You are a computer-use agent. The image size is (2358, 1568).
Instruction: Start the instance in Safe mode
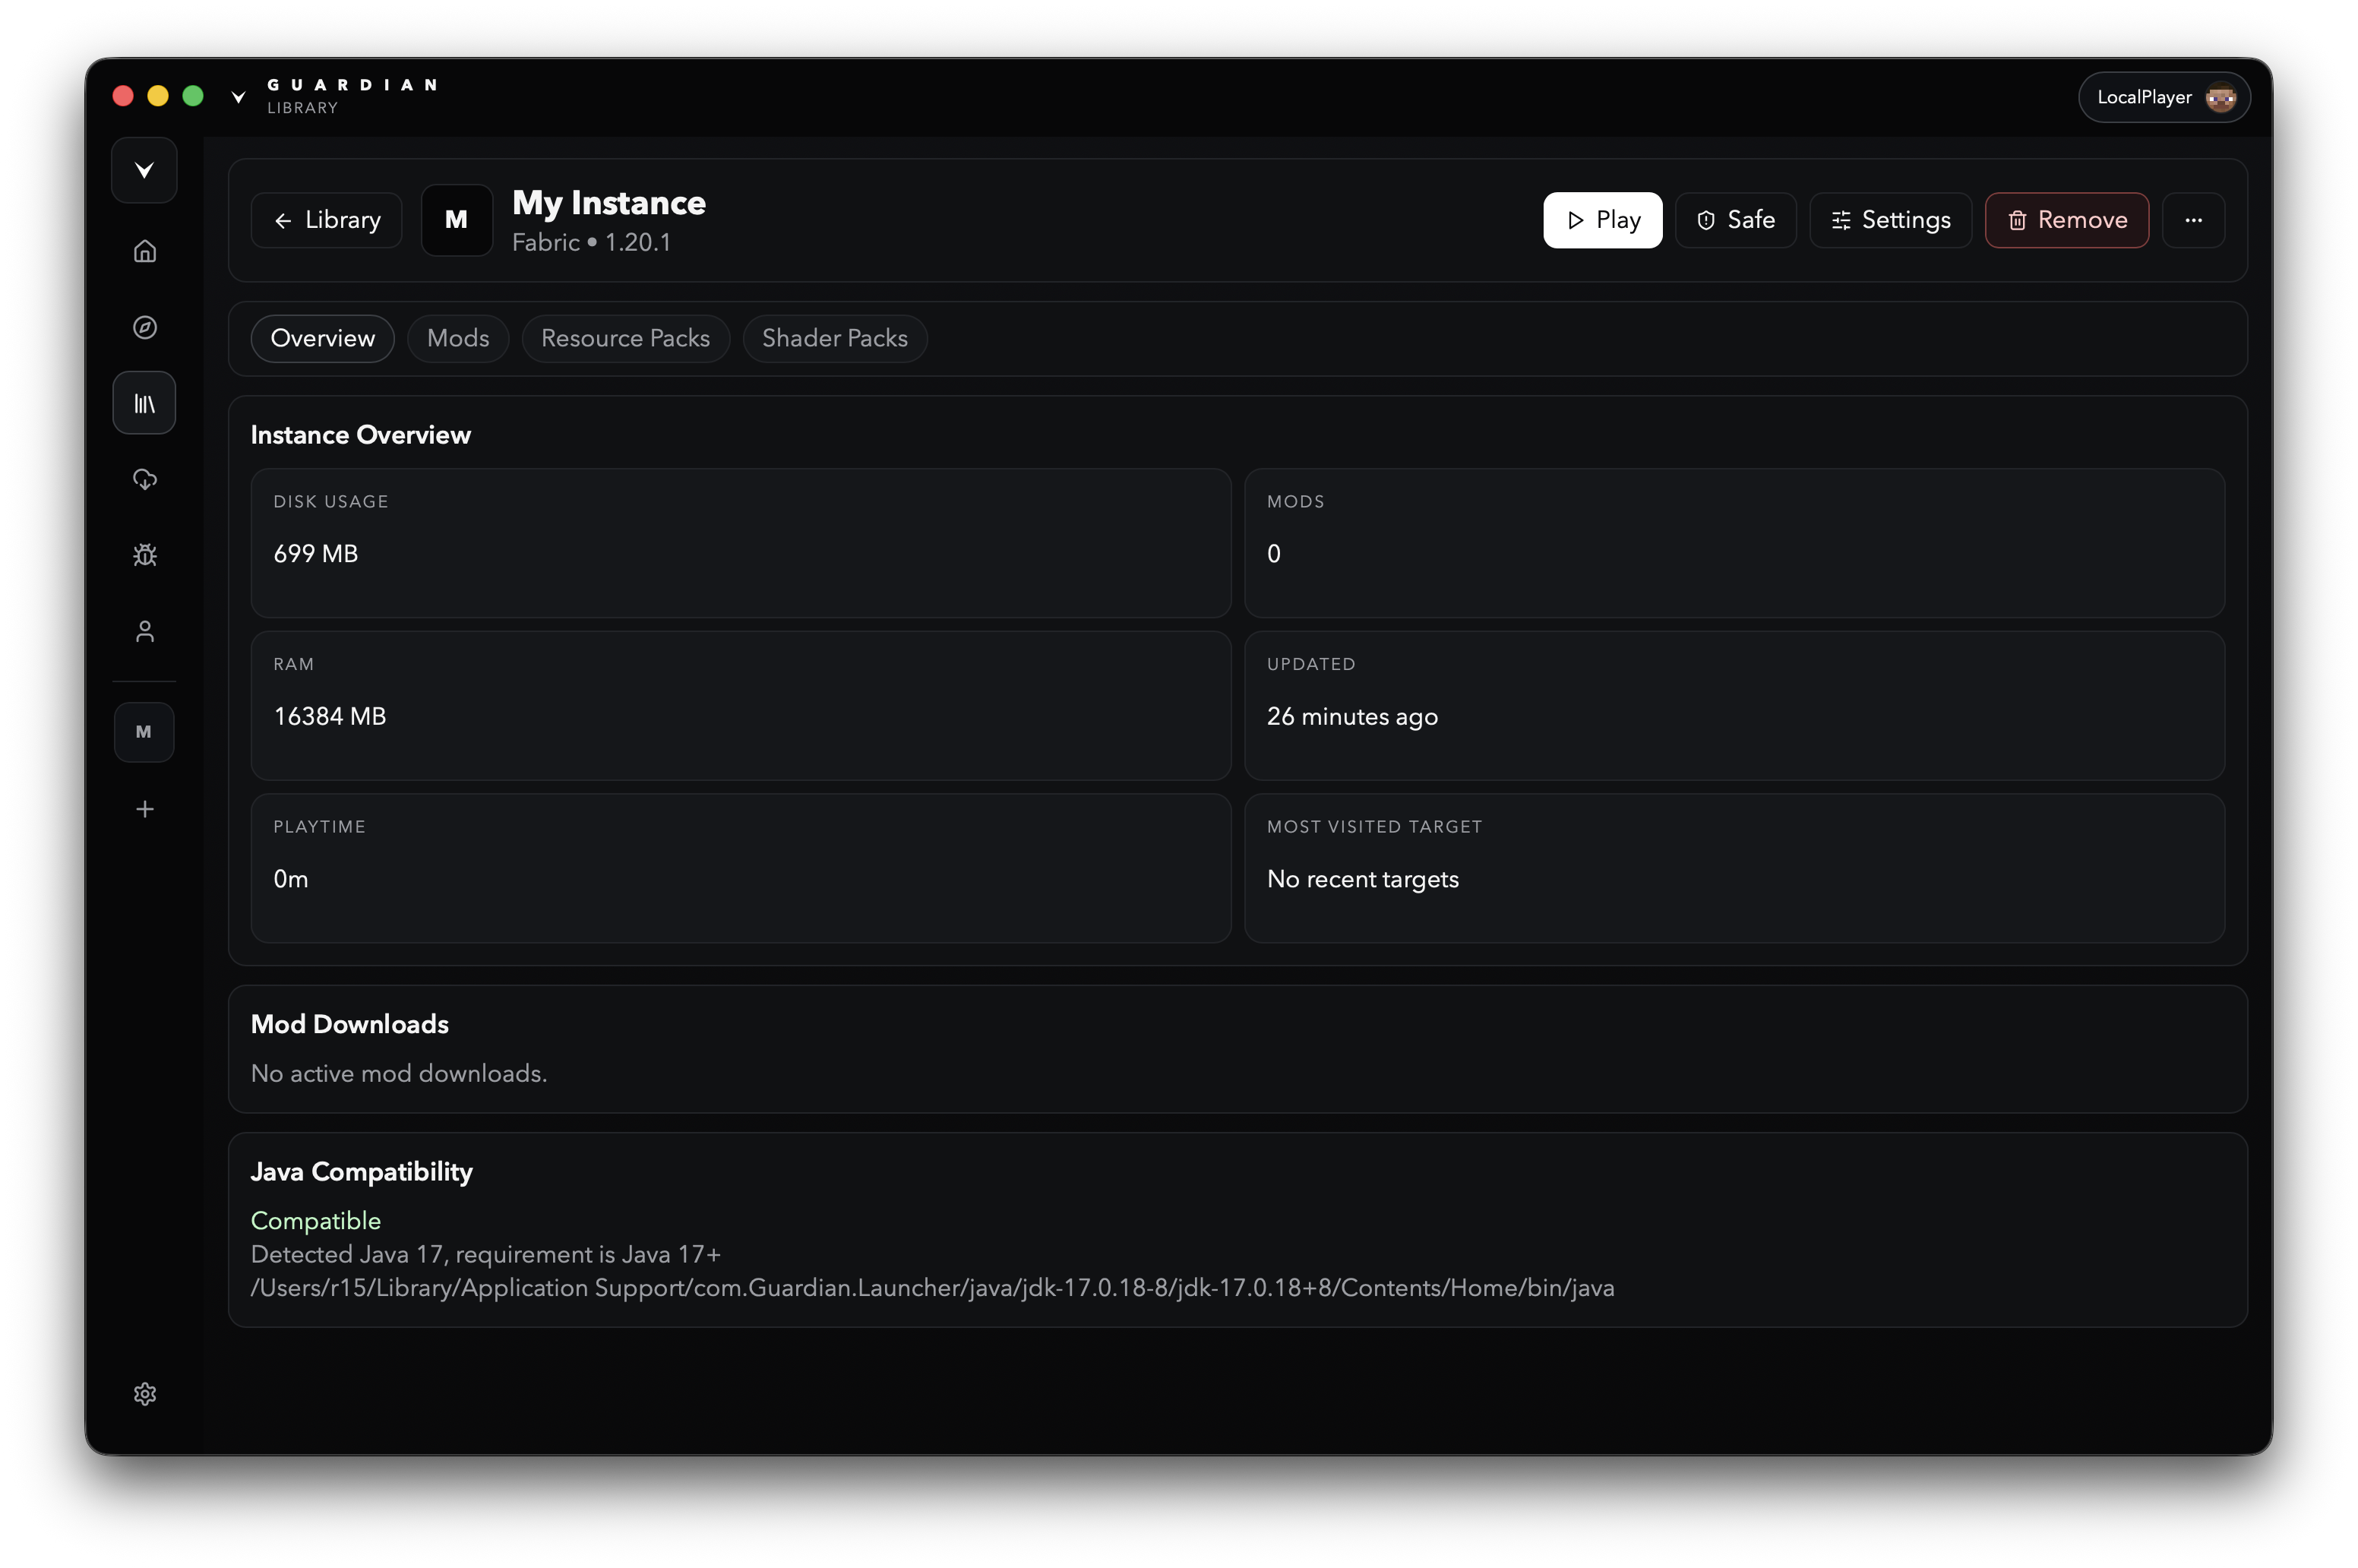click(1735, 220)
